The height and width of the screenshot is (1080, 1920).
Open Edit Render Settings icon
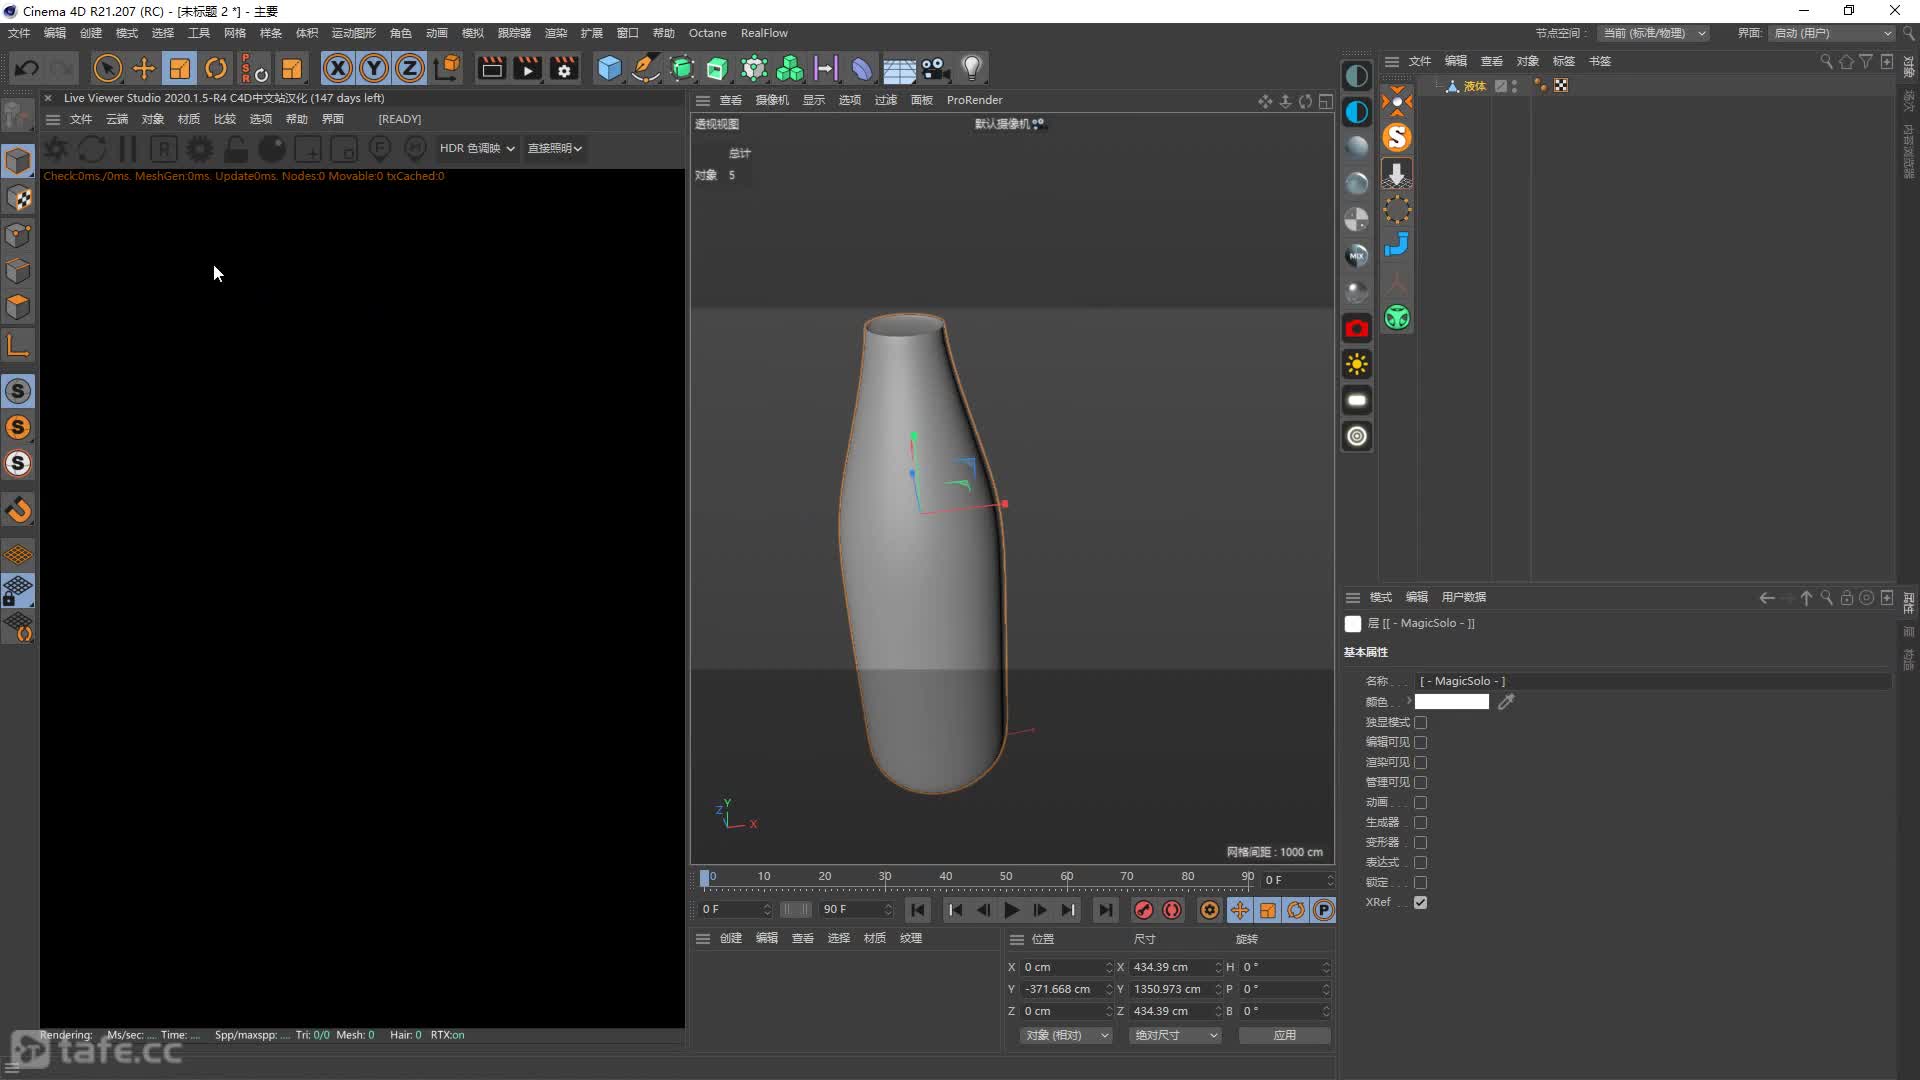coord(565,68)
